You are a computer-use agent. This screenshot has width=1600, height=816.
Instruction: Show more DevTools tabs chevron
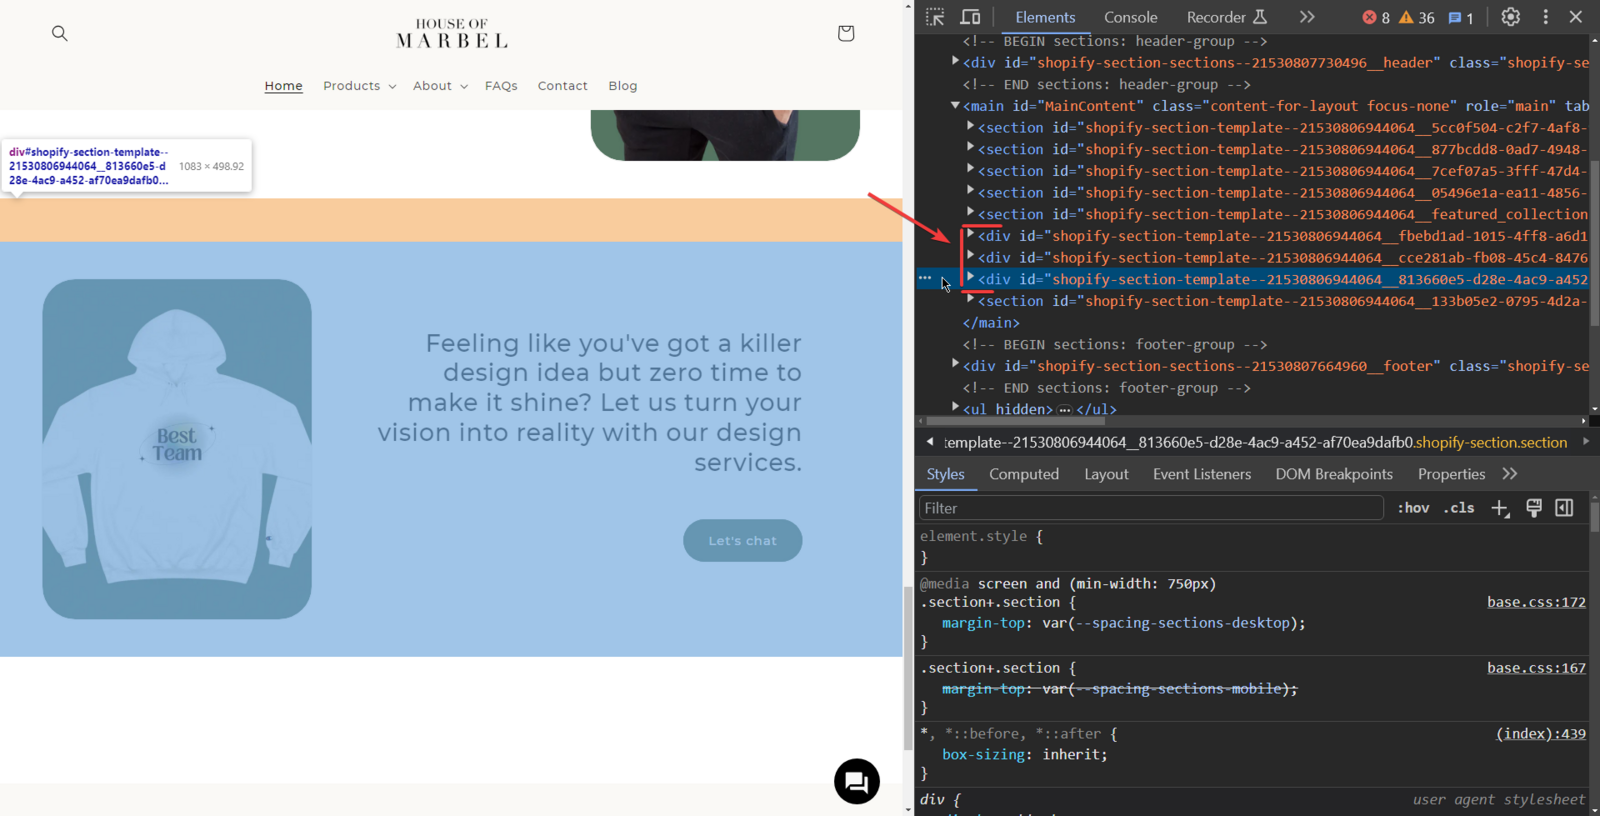coord(1307,17)
